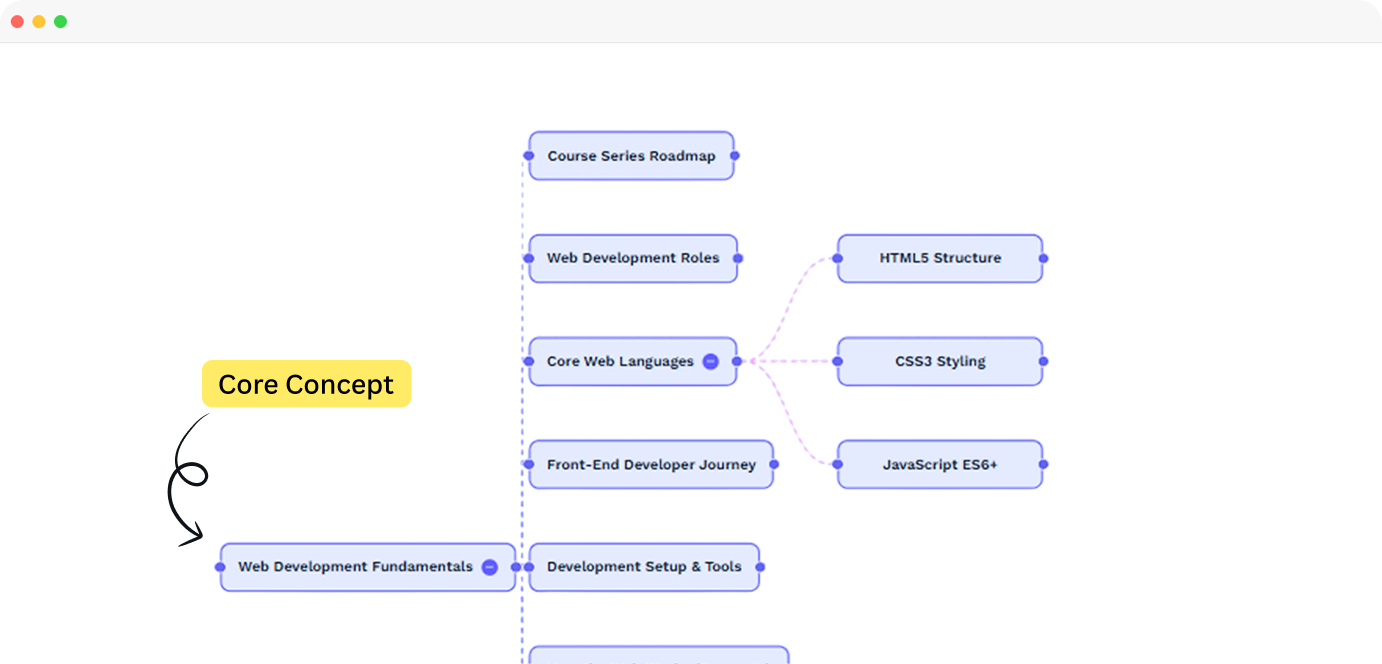Click right connector dot of JavaScript ES6+

[x=1043, y=464]
